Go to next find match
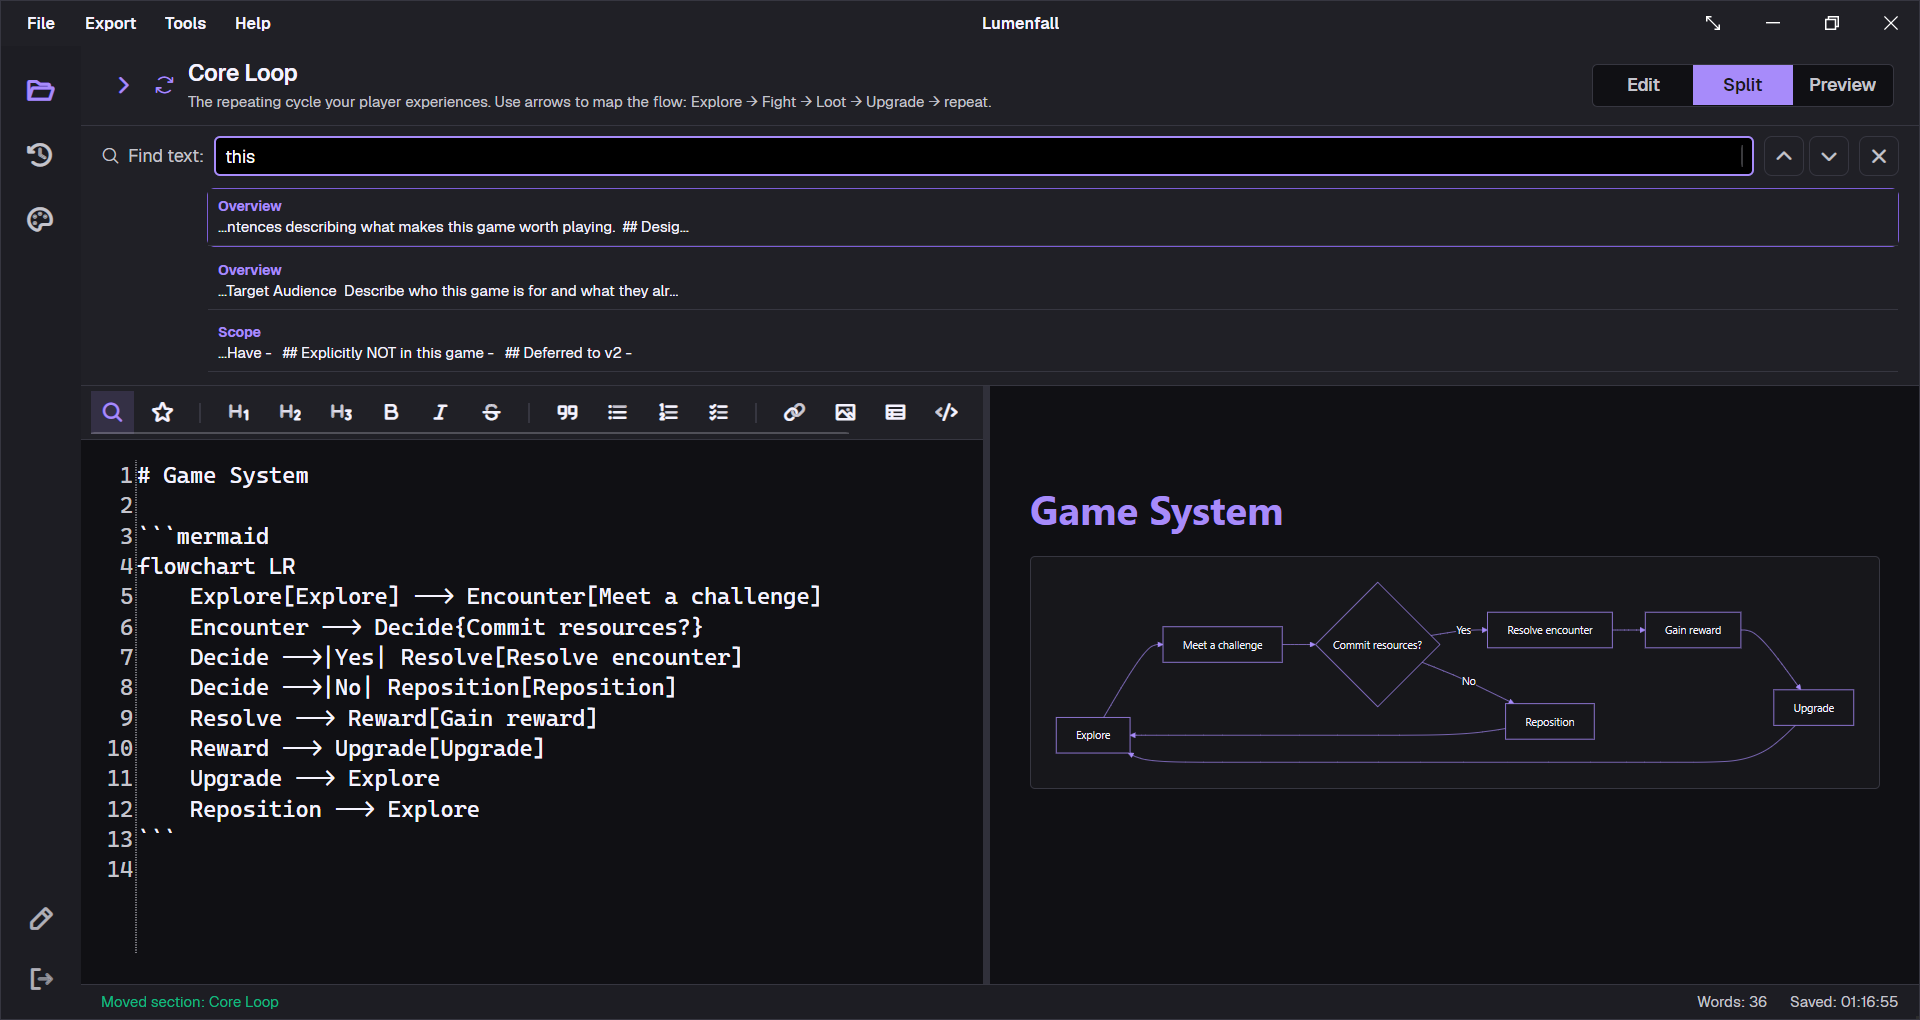Viewport: 1920px width, 1020px height. 1829,156
